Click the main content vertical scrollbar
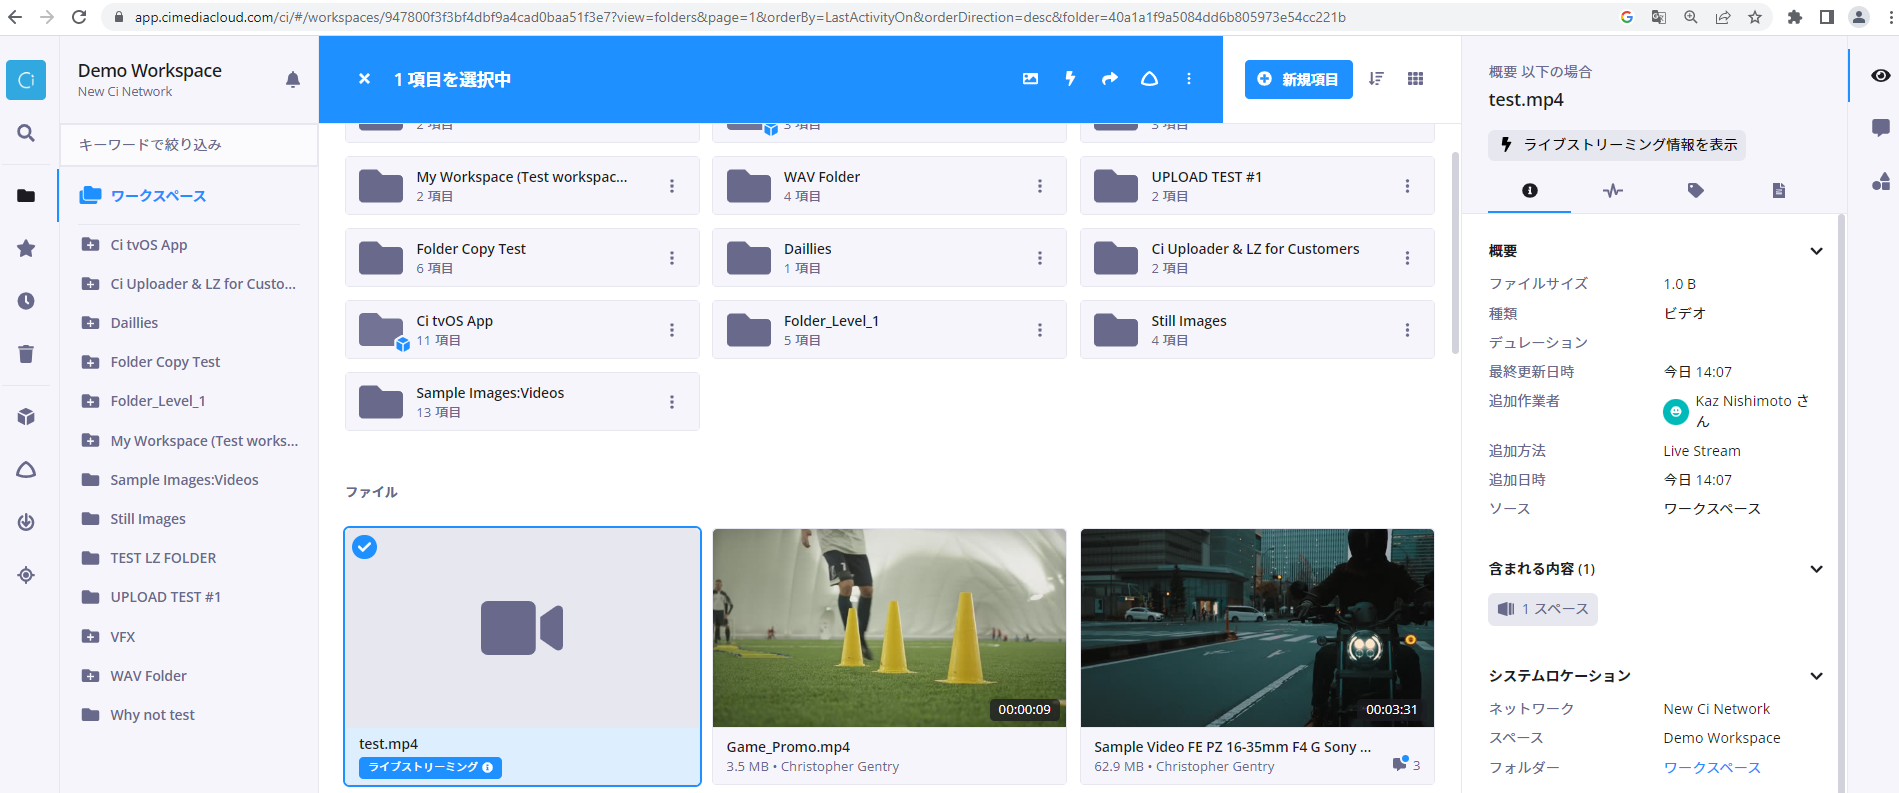This screenshot has height=793, width=1899. click(x=1455, y=254)
